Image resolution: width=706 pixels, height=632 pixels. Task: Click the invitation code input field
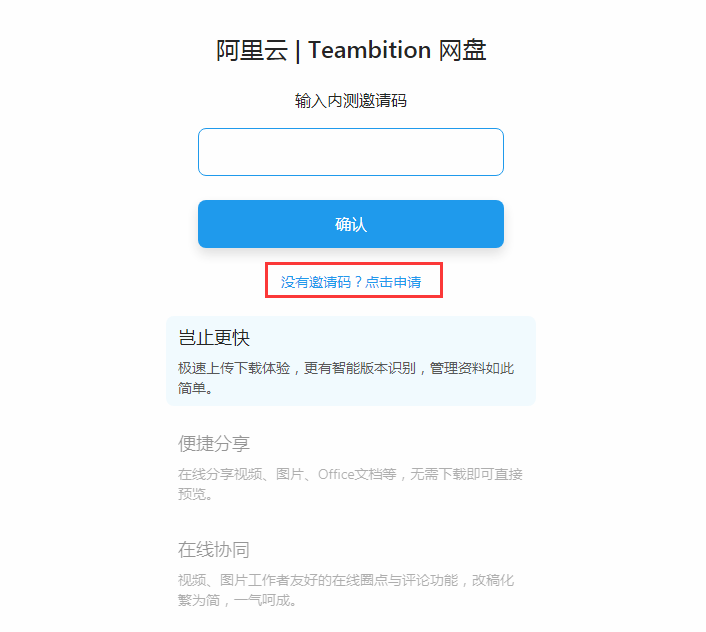click(x=350, y=152)
